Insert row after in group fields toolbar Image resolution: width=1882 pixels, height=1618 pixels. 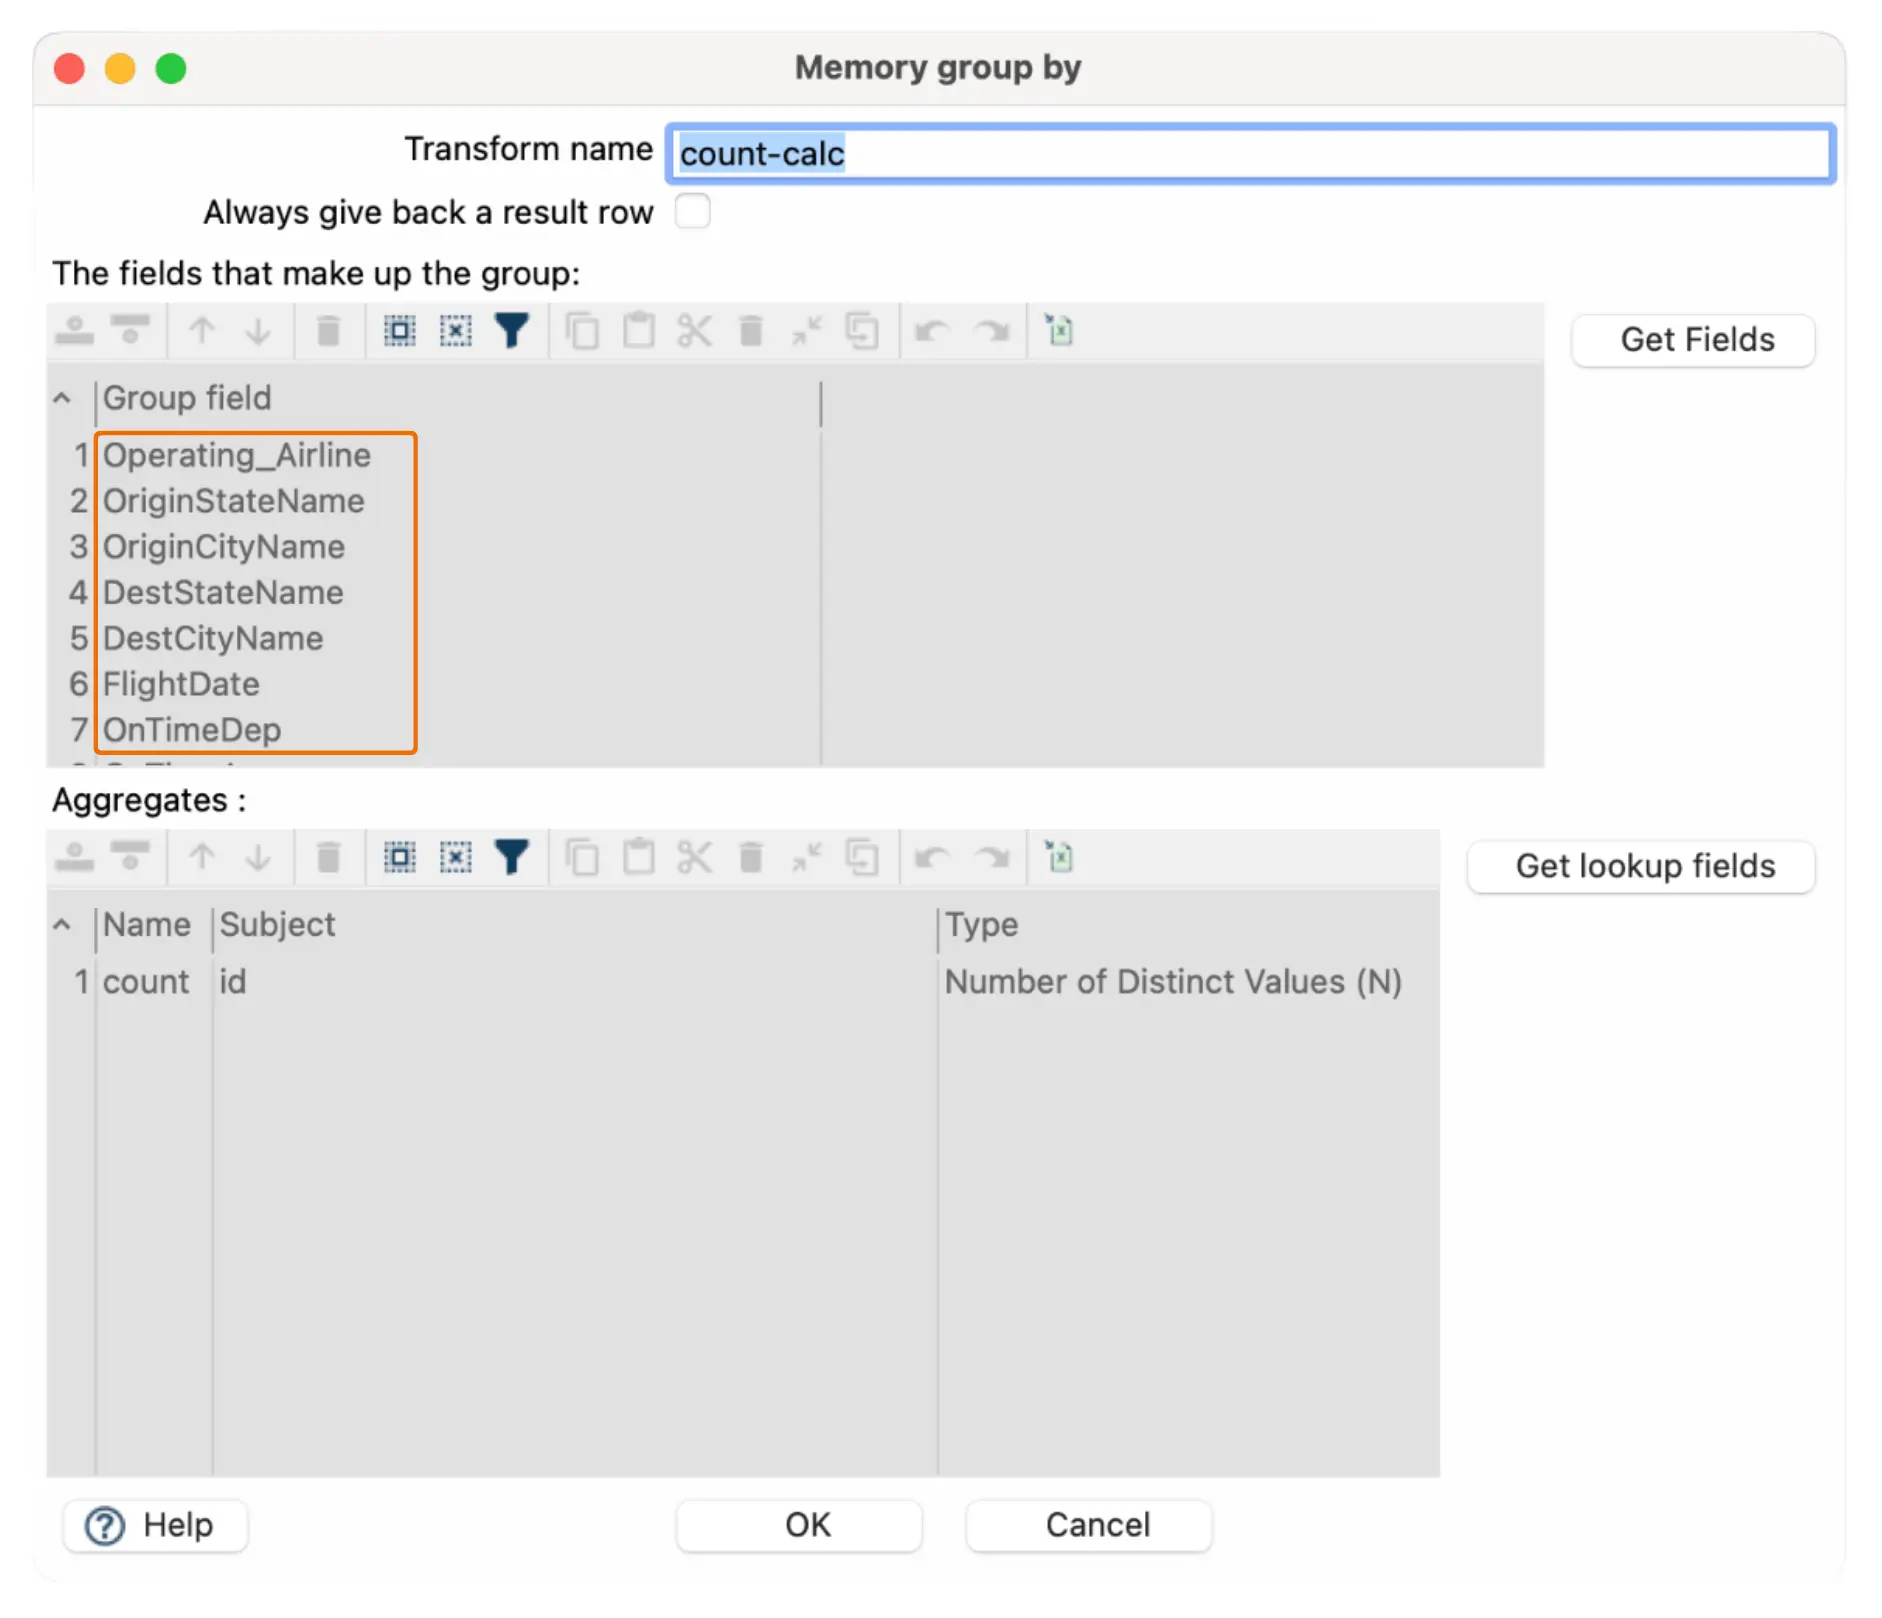[130, 331]
